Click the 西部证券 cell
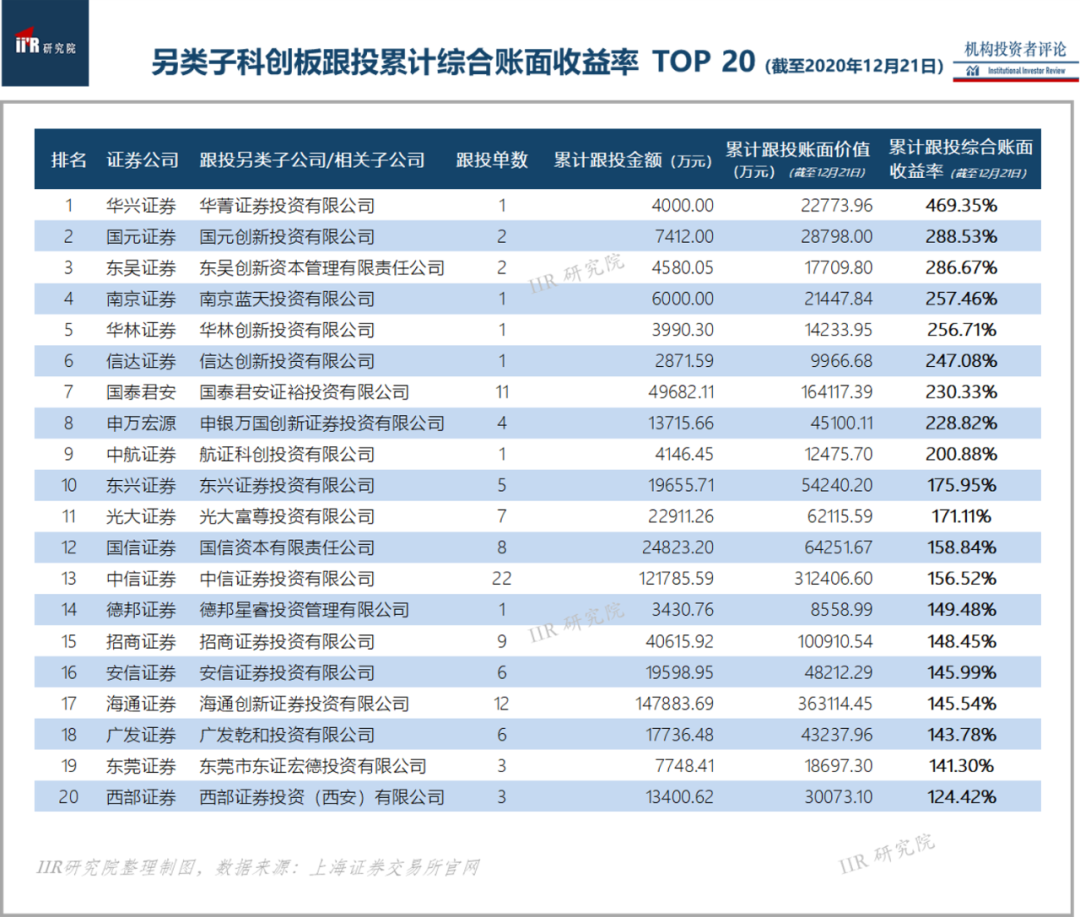The width and height of the screenshot is (1080, 917). (141, 796)
